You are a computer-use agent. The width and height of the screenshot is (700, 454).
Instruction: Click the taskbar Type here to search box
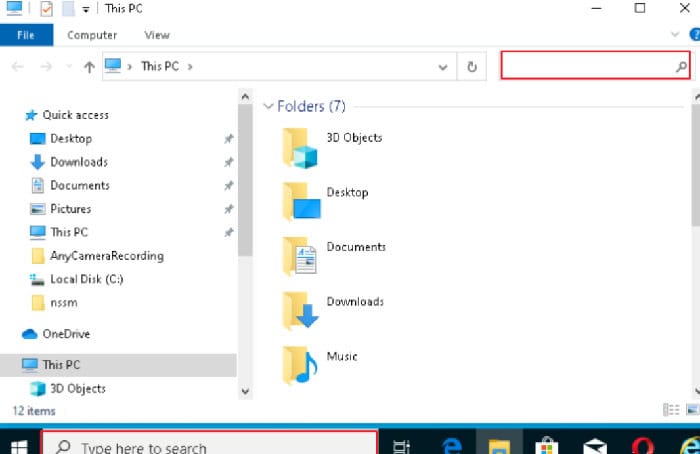[210, 443]
